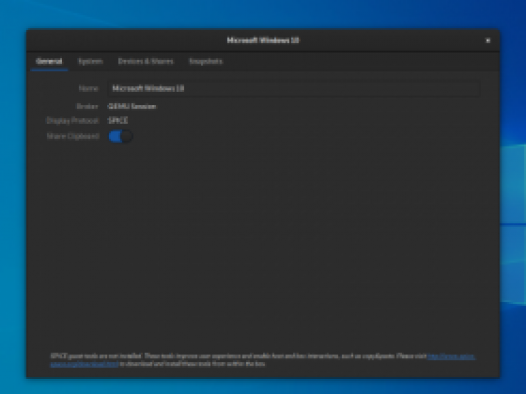Viewport: 526px width, 394px height.
Task: Open the Devices & Shares tab
Action: tap(146, 61)
